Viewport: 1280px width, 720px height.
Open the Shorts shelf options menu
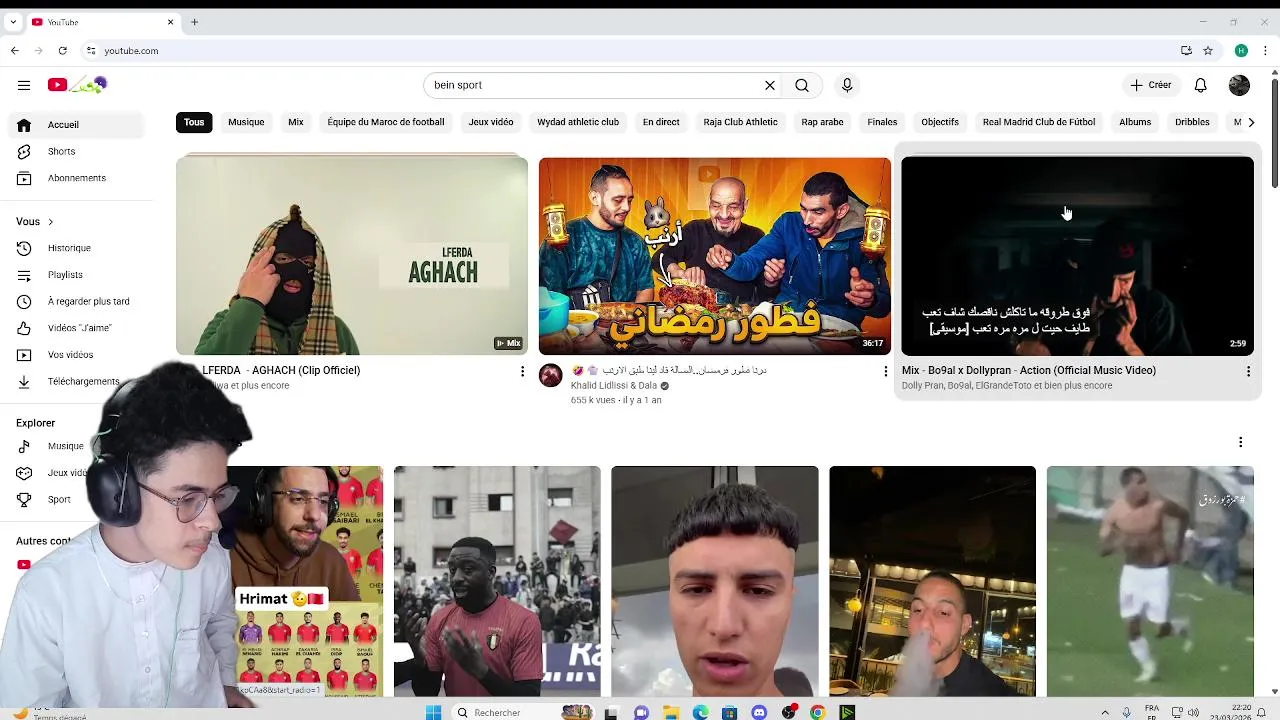pyautogui.click(x=1240, y=442)
